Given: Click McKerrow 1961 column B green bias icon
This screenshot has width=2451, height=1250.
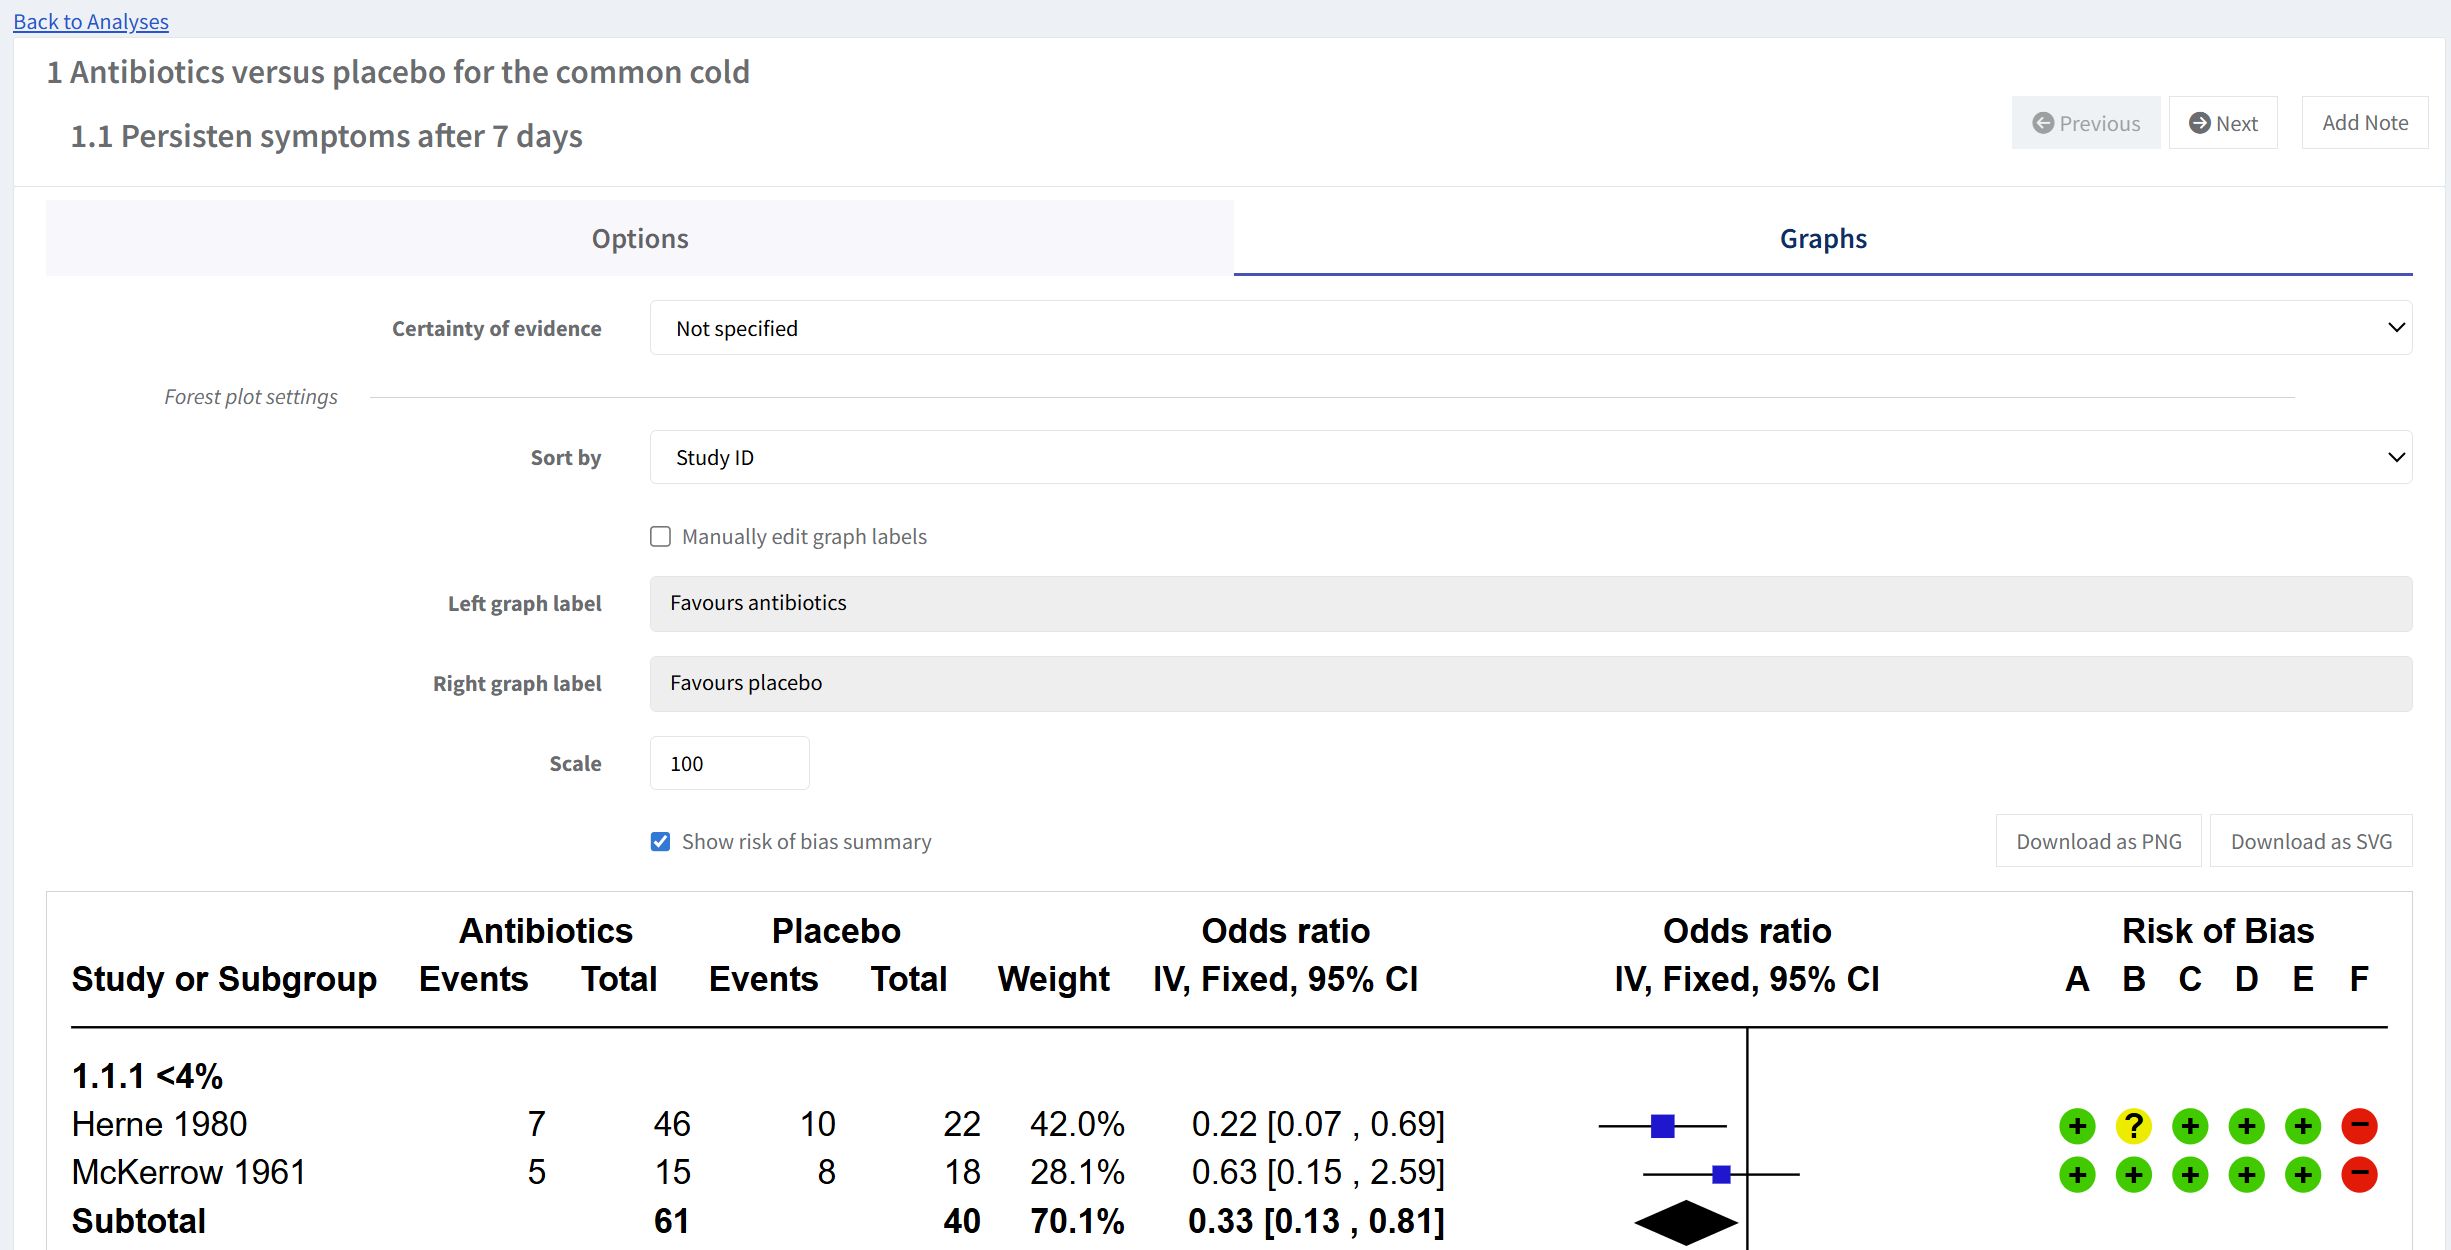Looking at the screenshot, I should click(2133, 1173).
